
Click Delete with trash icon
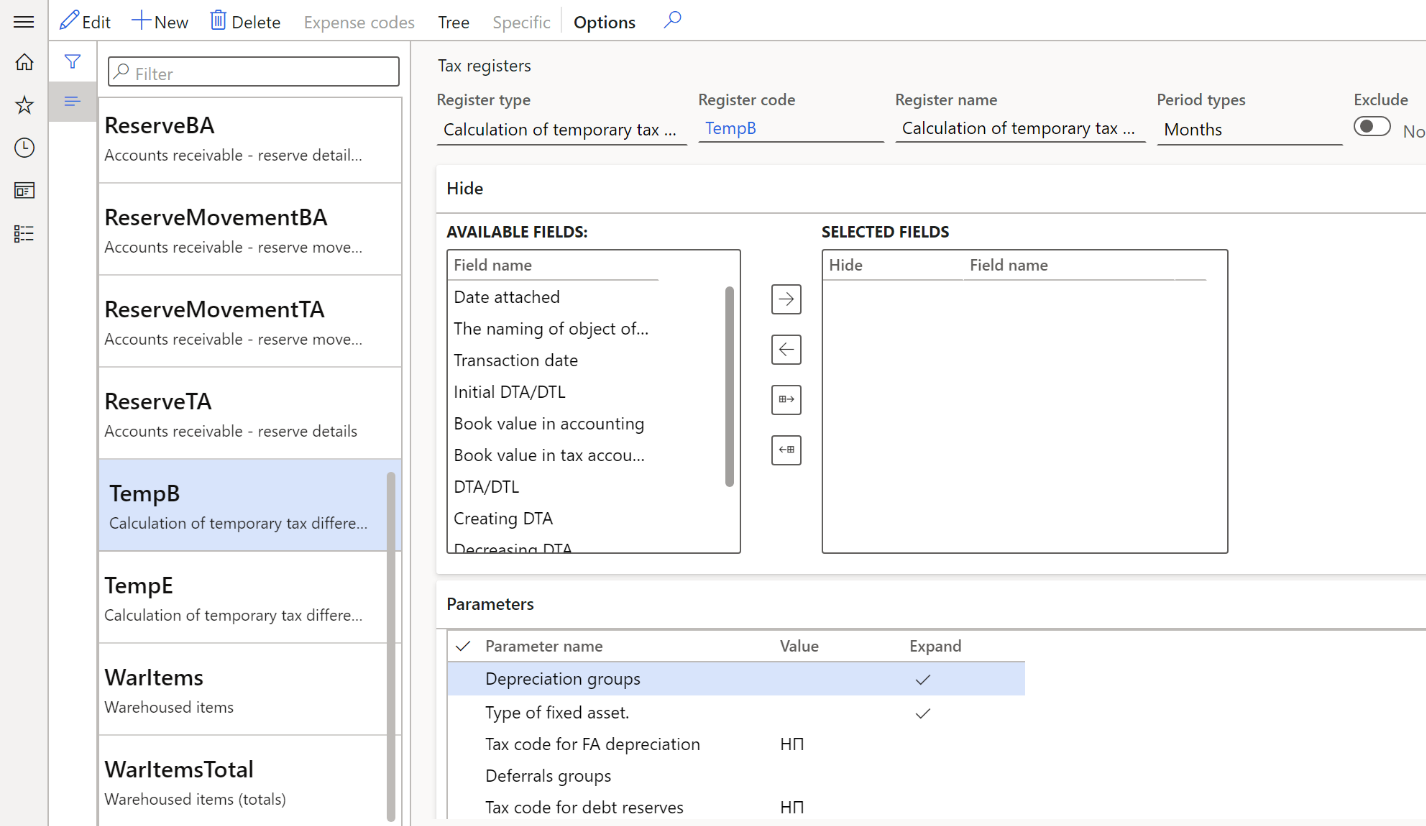(245, 21)
